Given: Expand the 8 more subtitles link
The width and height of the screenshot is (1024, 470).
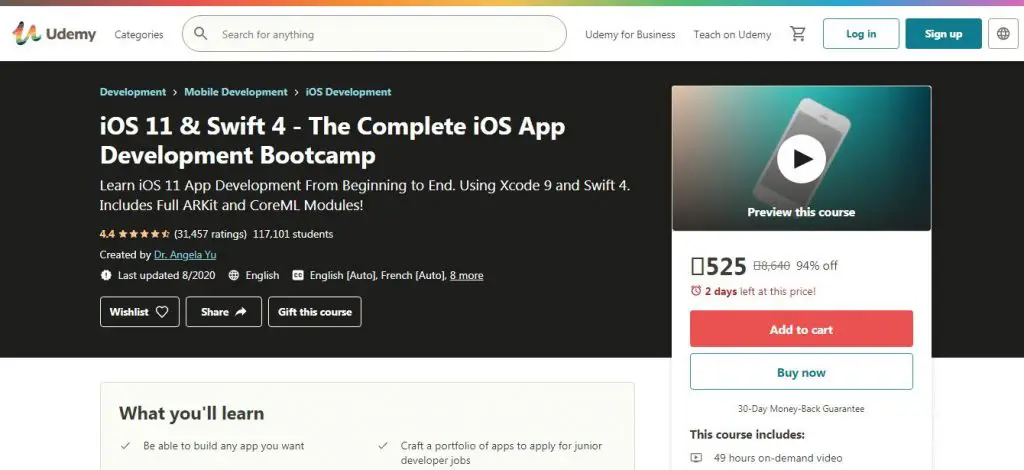Looking at the screenshot, I should click(x=466, y=275).
